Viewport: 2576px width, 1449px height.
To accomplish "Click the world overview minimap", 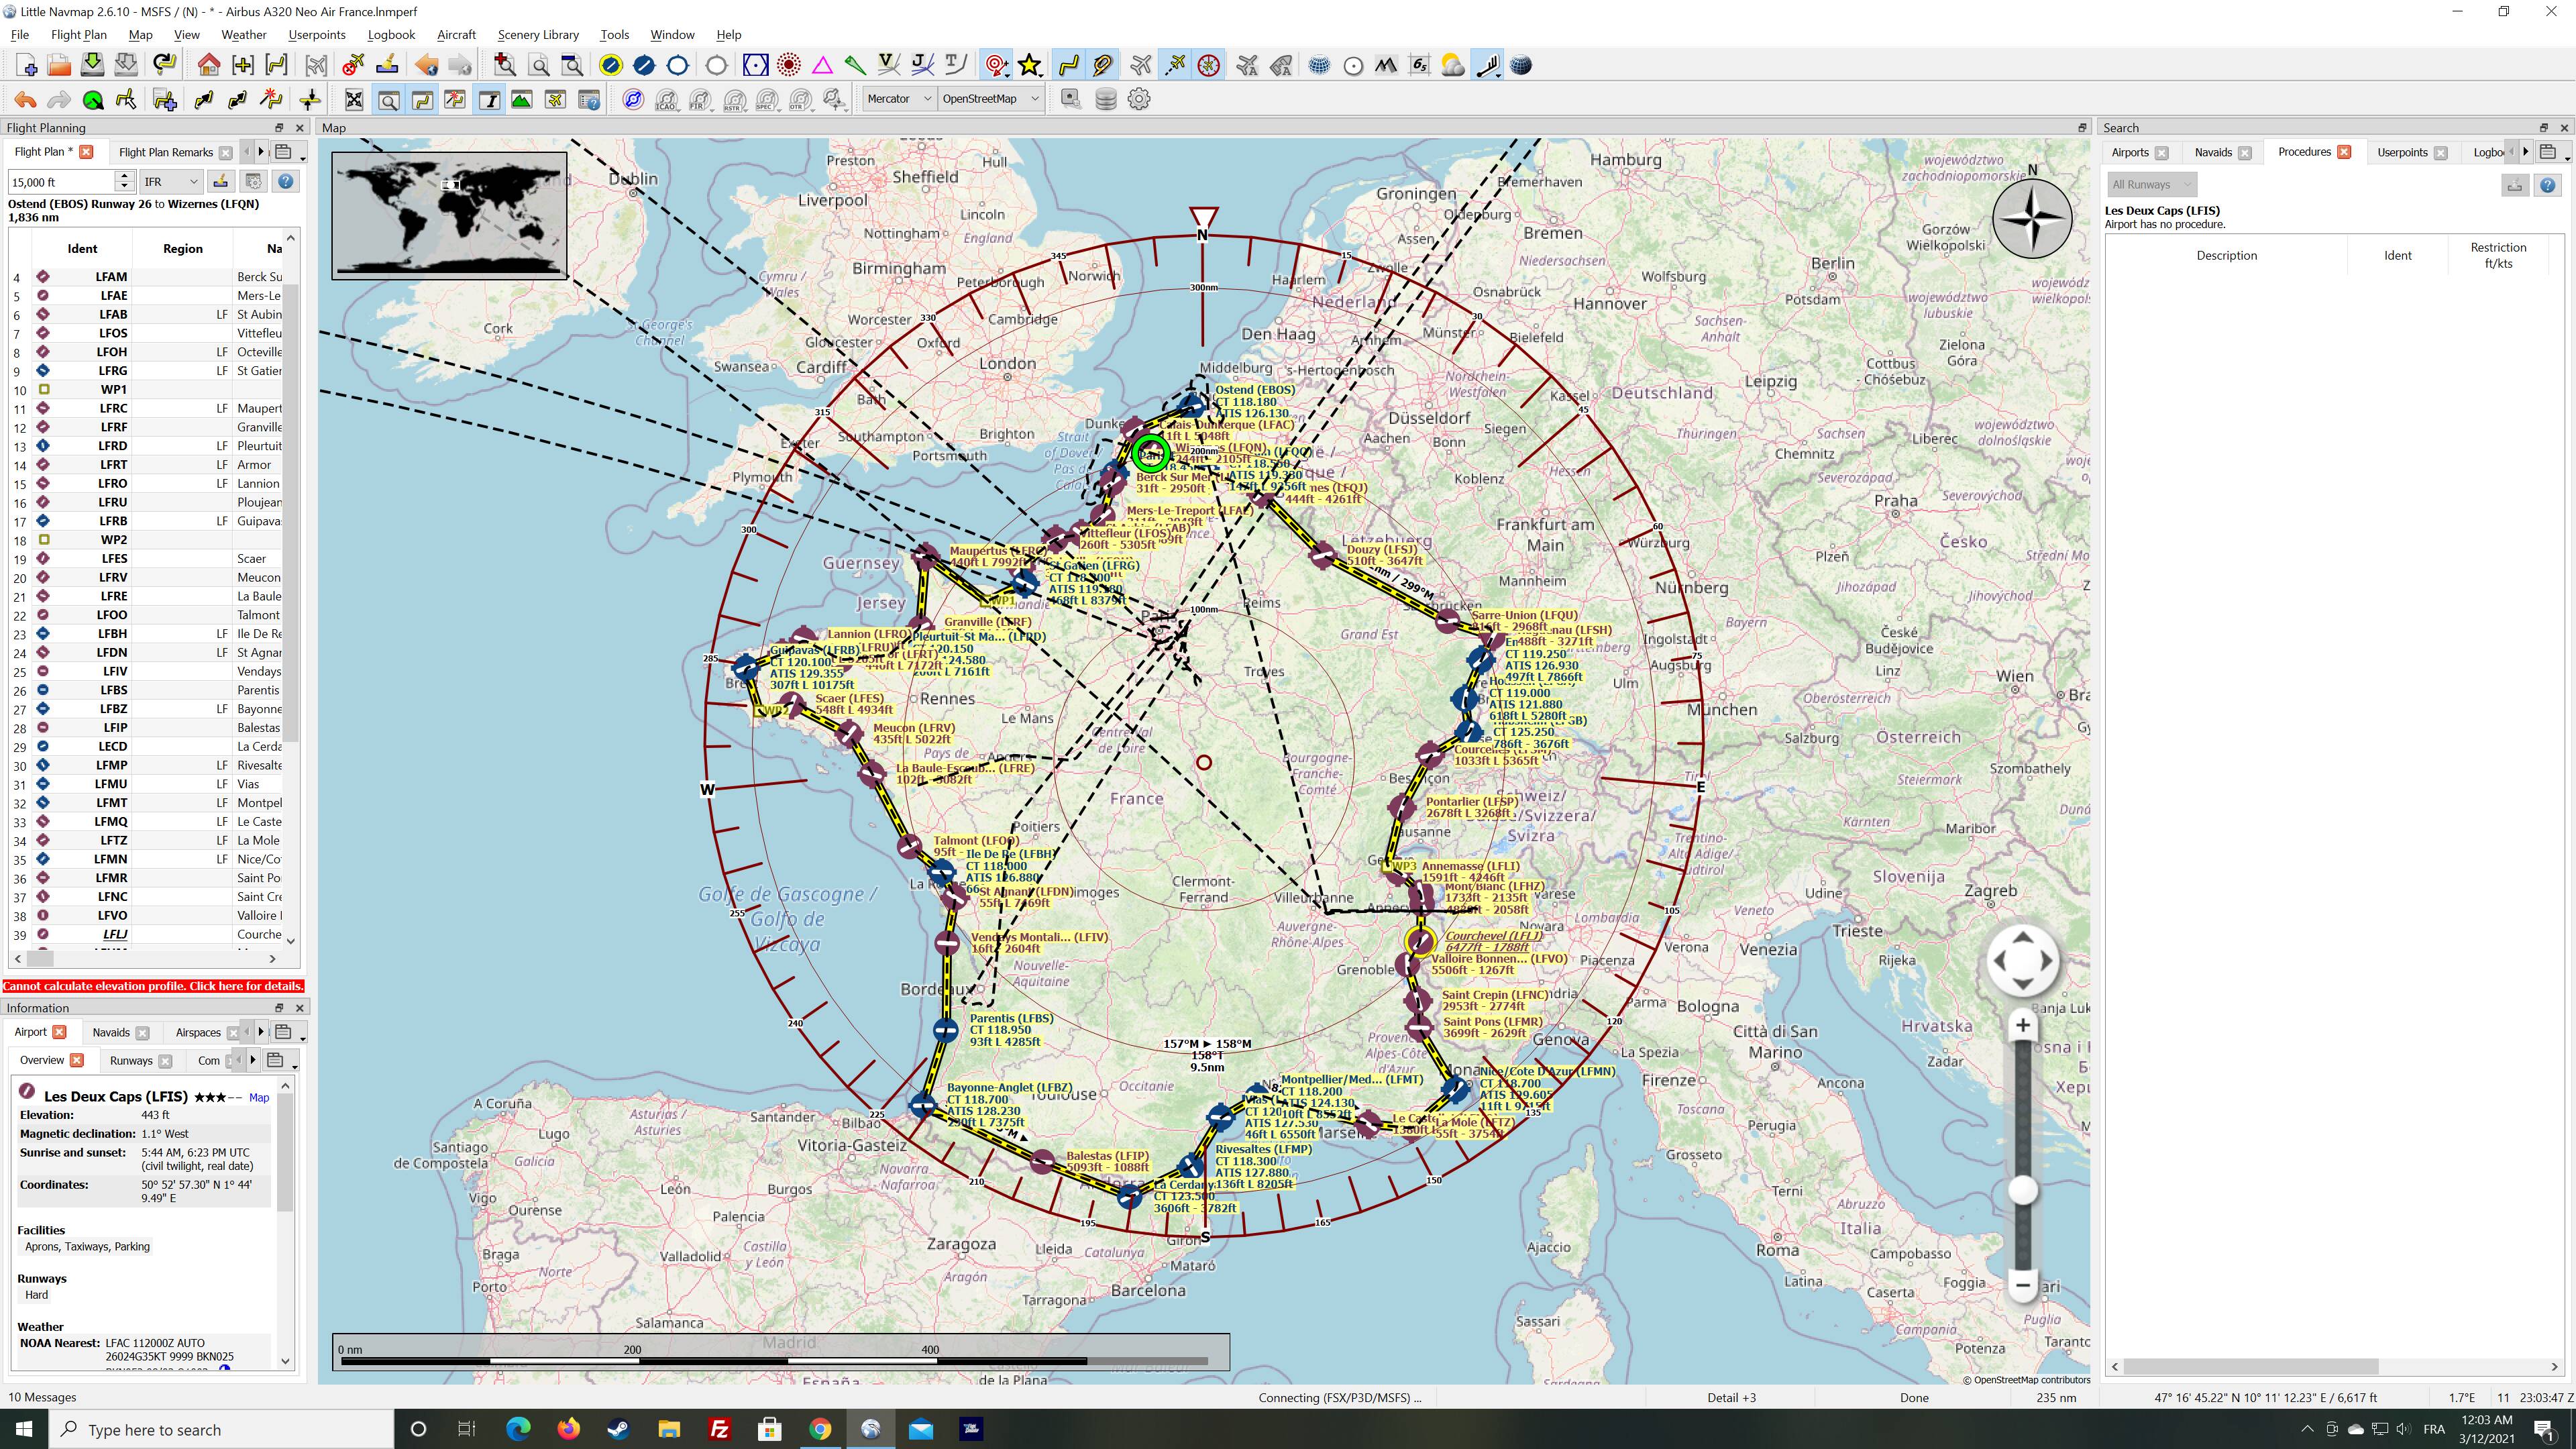I will point(450,215).
